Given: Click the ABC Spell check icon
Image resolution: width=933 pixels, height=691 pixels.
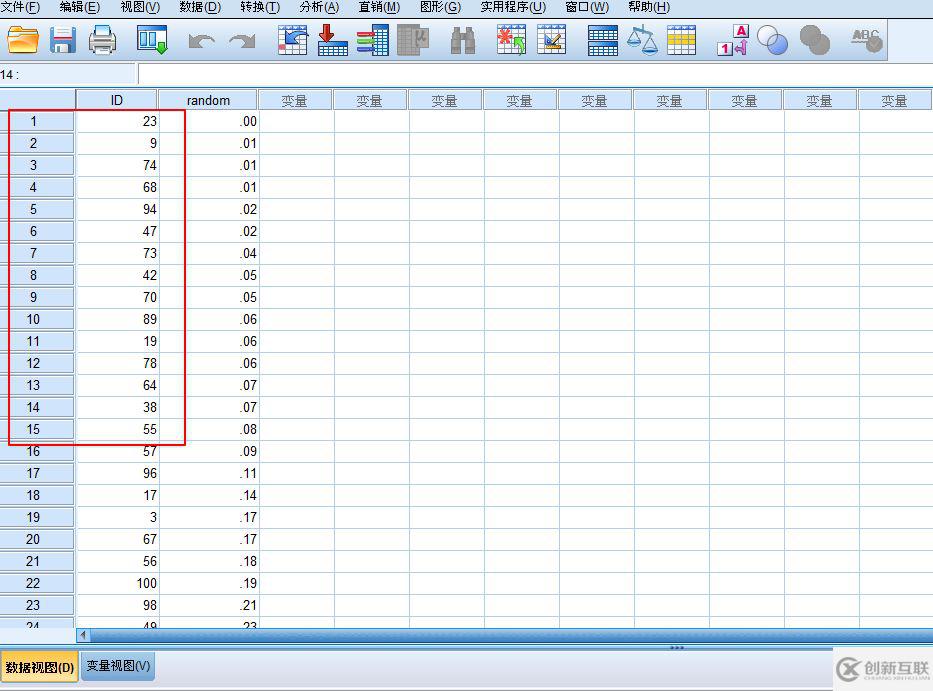Looking at the screenshot, I should point(866,40).
